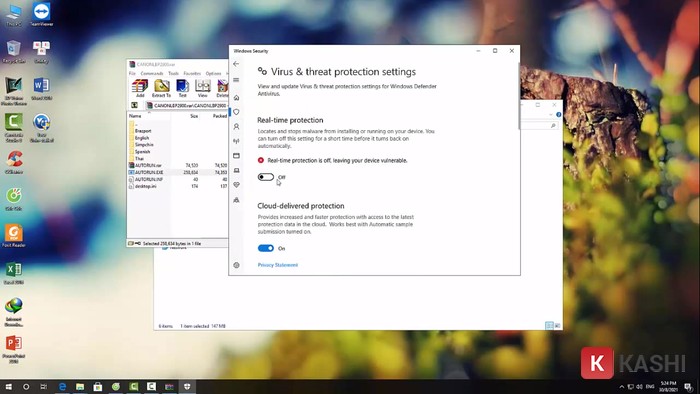Open Family options icon in sidebar
Image resolution: width=700 pixels, height=394 pixels.
pyautogui.click(x=236, y=200)
